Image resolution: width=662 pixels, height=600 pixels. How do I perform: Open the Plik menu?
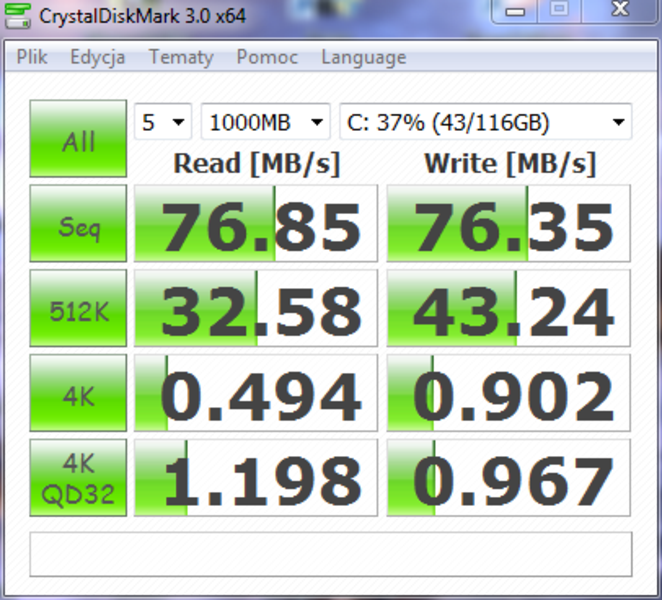pyautogui.click(x=32, y=57)
